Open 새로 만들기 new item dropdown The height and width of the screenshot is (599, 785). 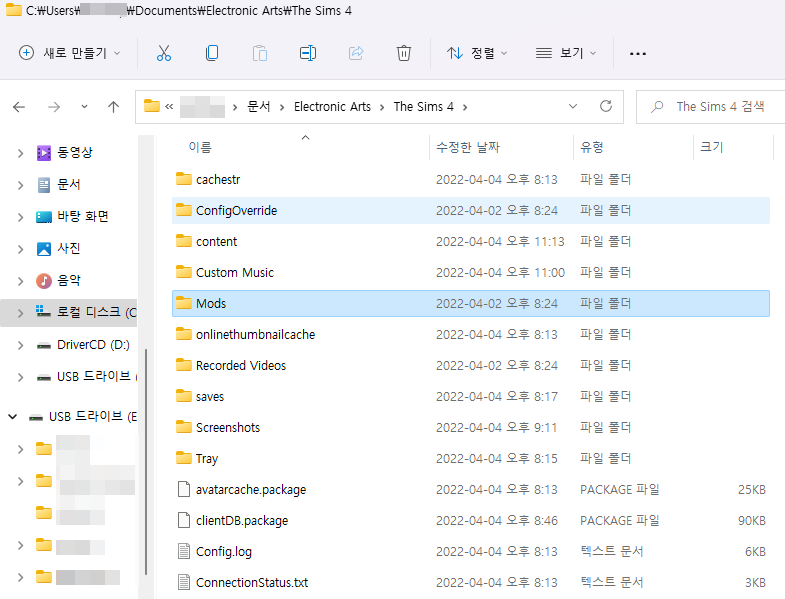click(x=70, y=53)
